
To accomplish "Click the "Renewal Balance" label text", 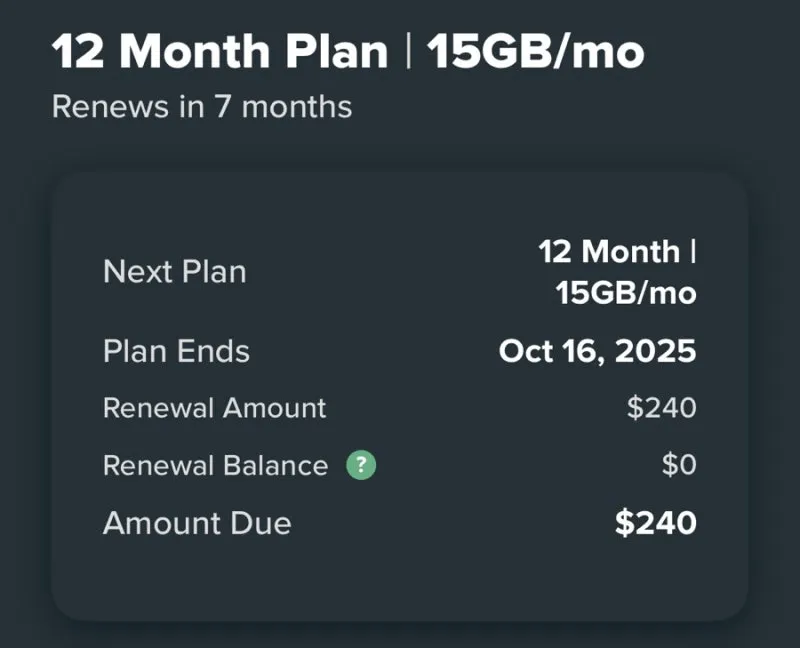I will point(215,466).
